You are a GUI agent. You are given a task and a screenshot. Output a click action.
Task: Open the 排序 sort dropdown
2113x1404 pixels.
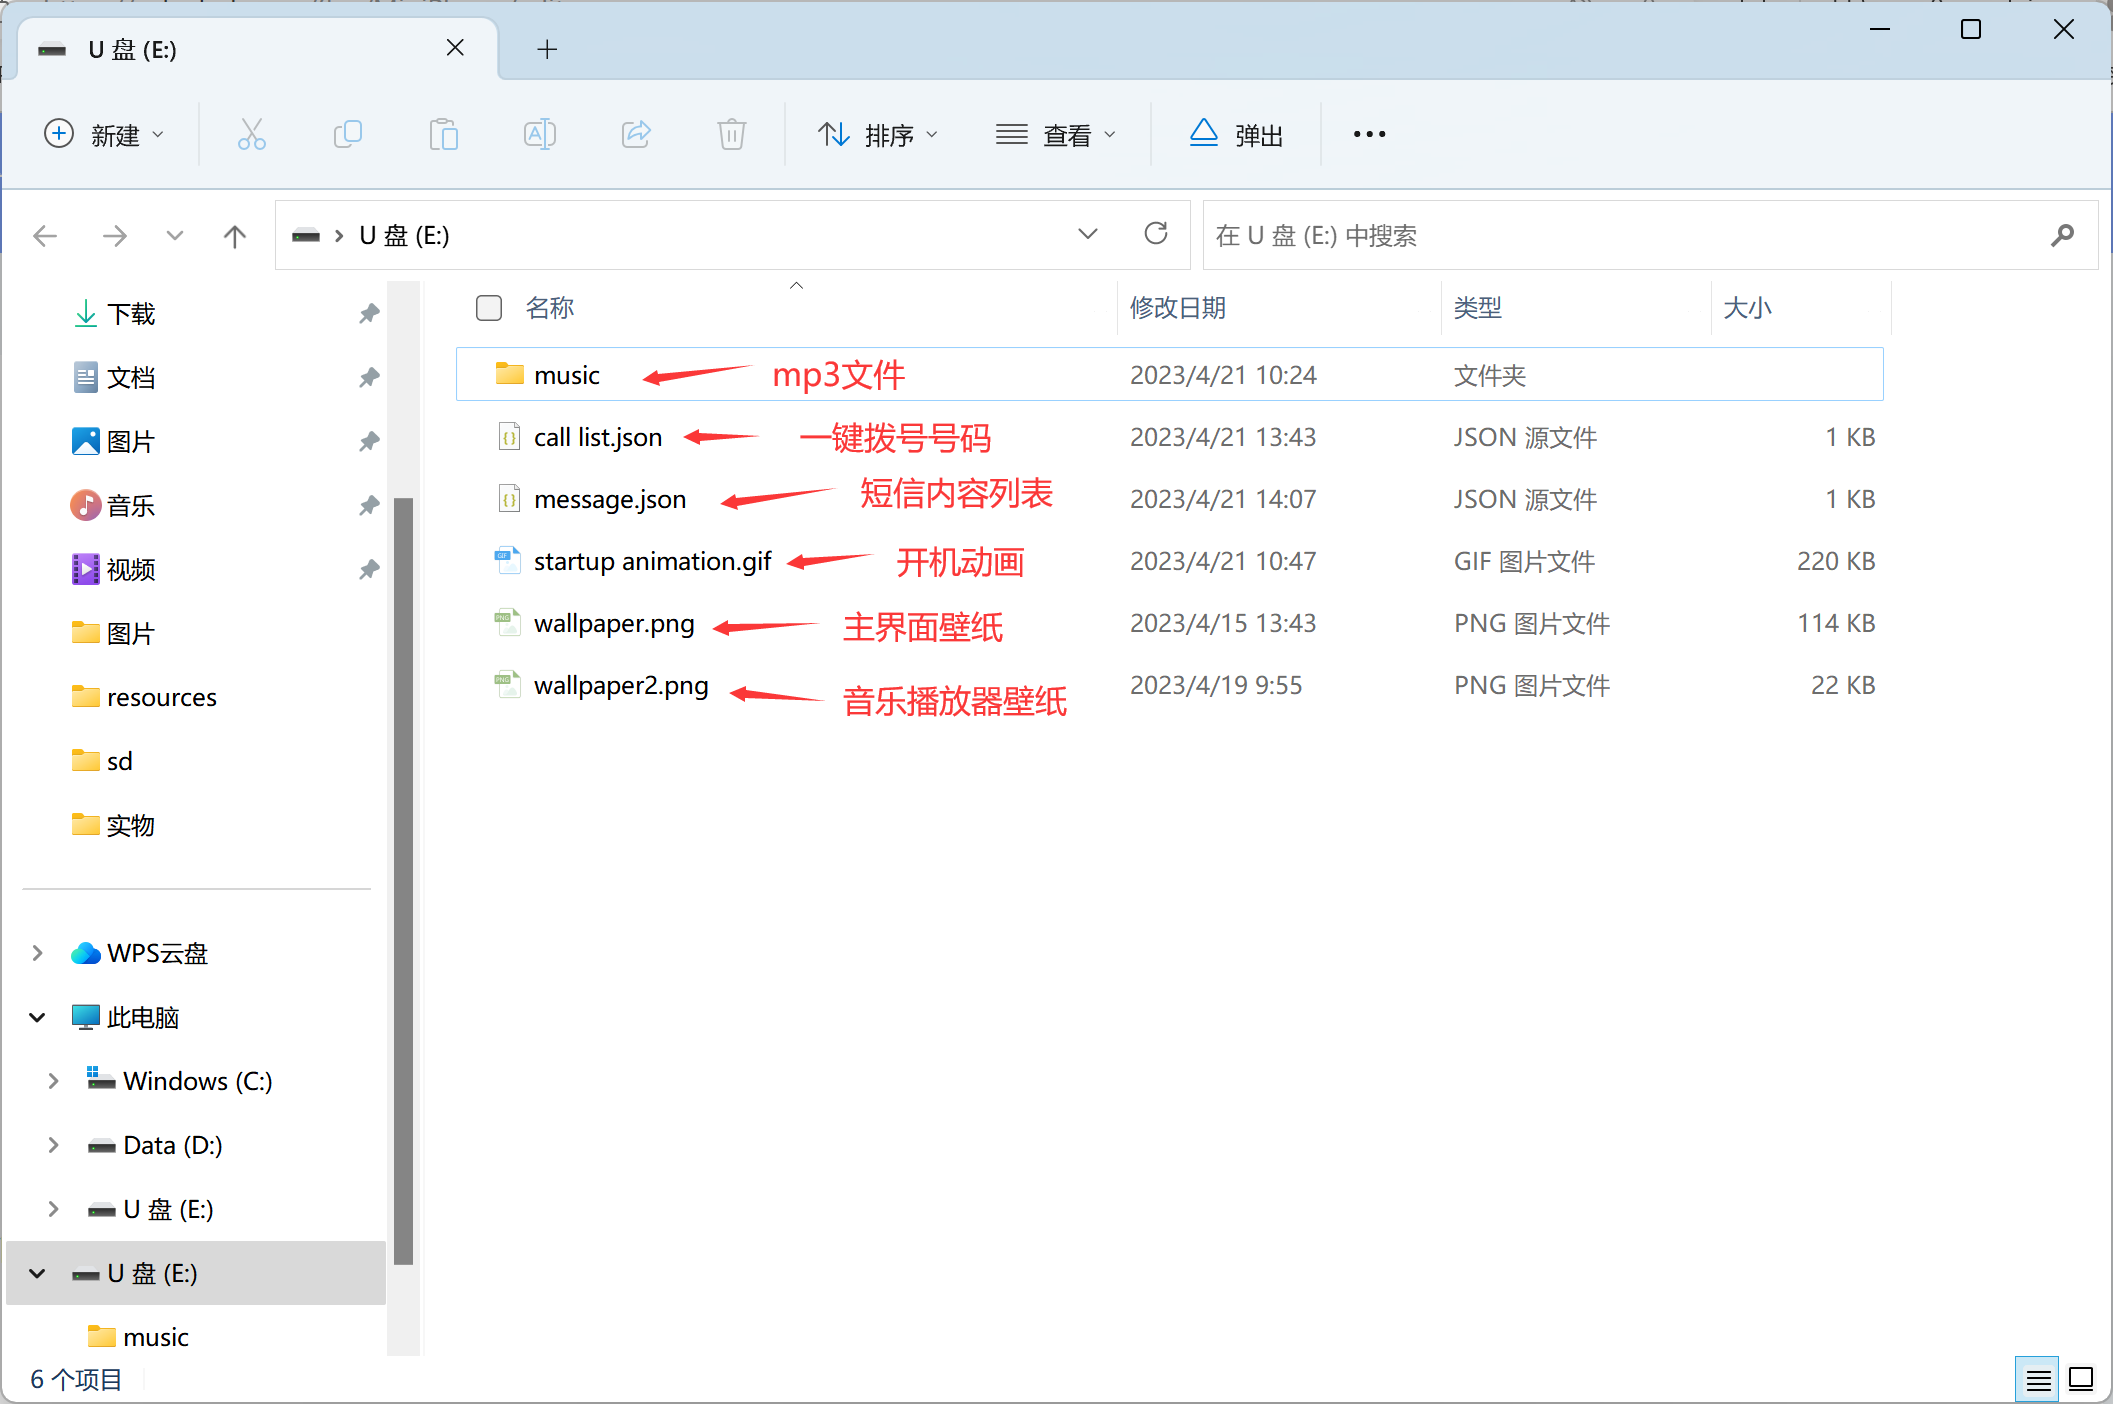(x=878, y=134)
